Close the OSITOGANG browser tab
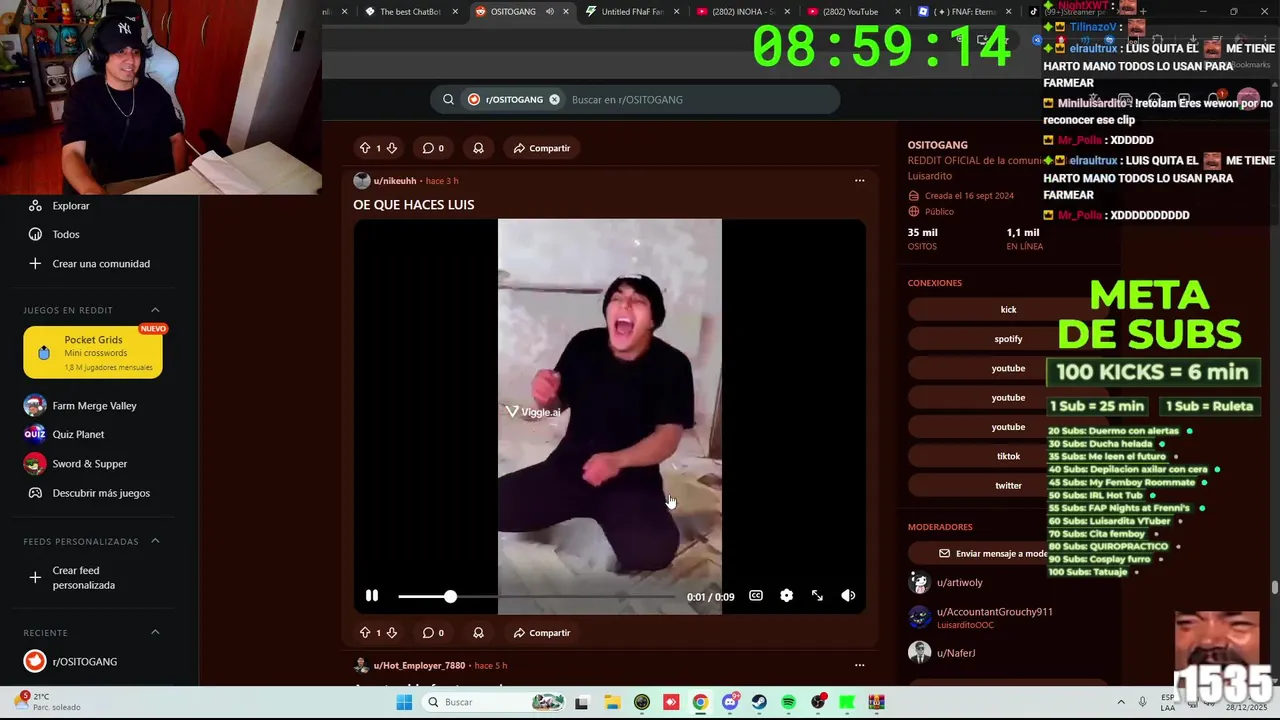This screenshot has height=720, width=1280. (x=566, y=12)
